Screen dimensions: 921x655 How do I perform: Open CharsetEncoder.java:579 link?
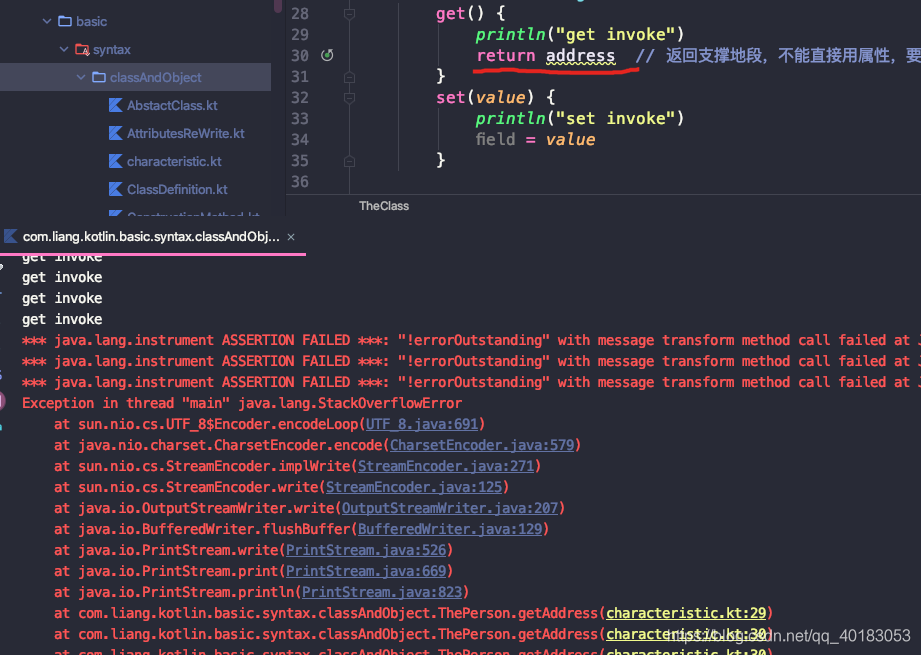(x=482, y=445)
